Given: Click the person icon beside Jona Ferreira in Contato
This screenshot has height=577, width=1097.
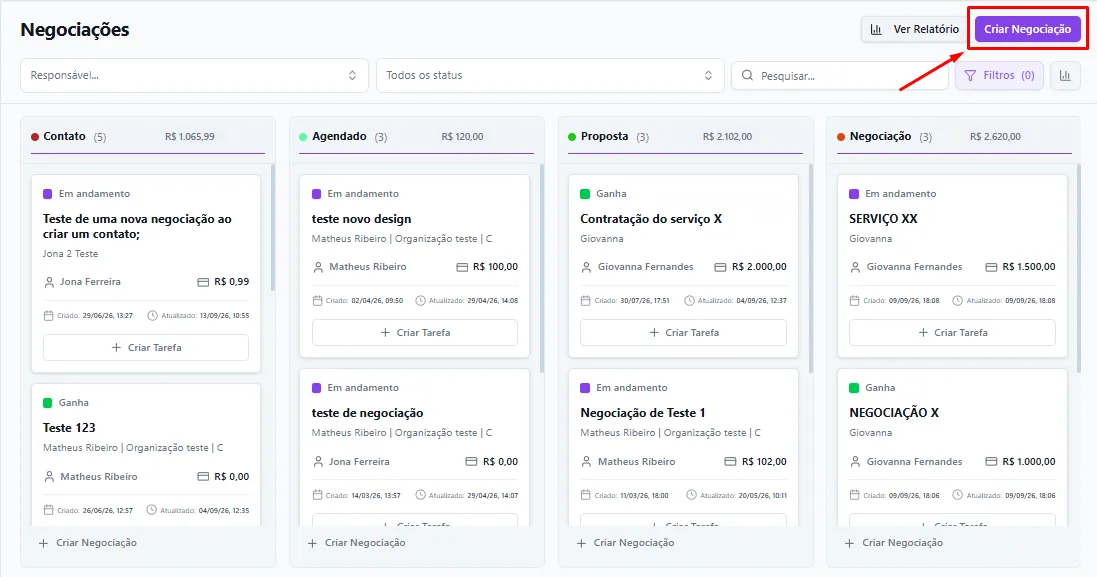Looking at the screenshot, I should [49, 283].
